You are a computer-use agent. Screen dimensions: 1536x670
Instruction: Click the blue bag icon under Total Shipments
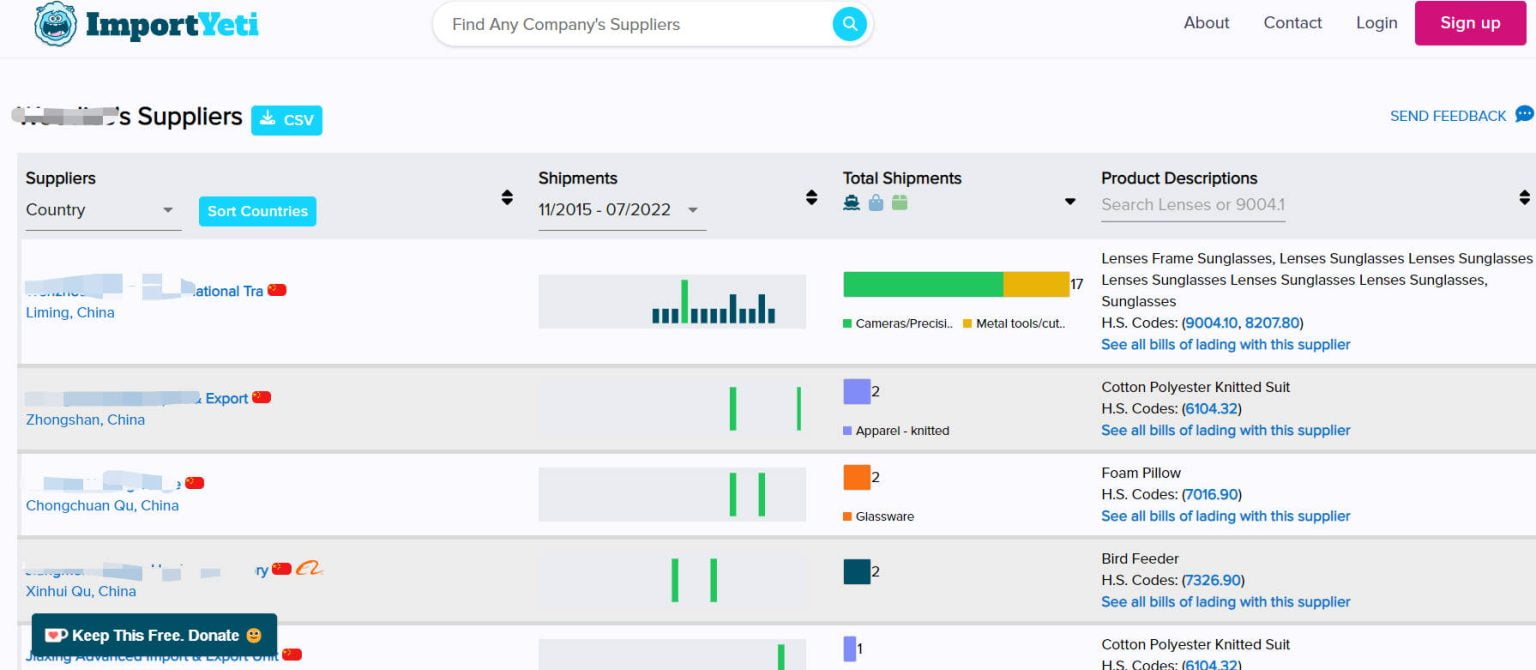pos(876,203)
